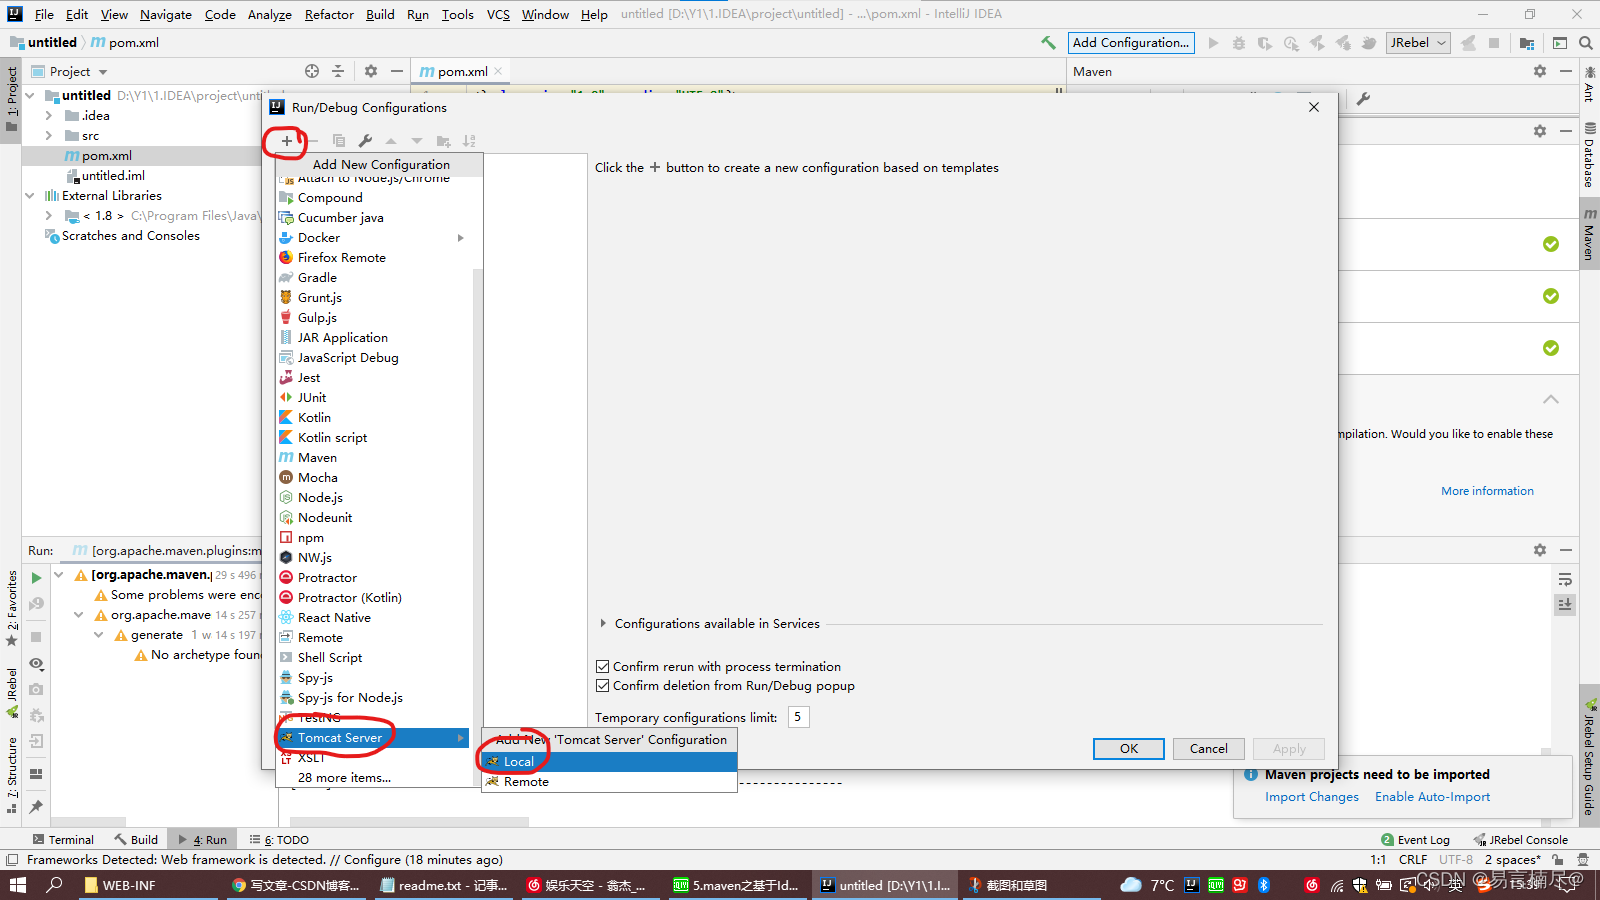
Task: Click the Windows taskbar search icon
Action: tap(55, 885)
